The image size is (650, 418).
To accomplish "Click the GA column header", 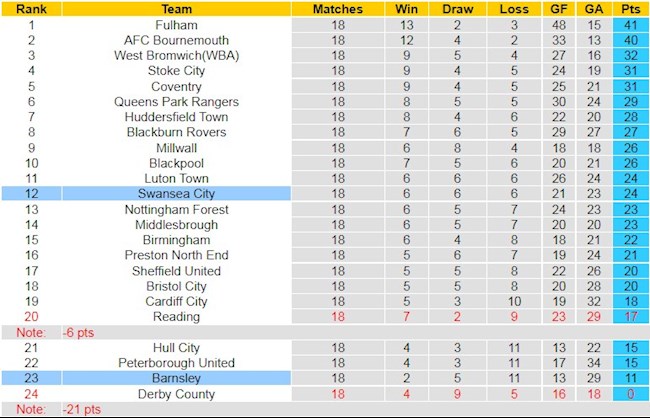I will tap(594, 8).
